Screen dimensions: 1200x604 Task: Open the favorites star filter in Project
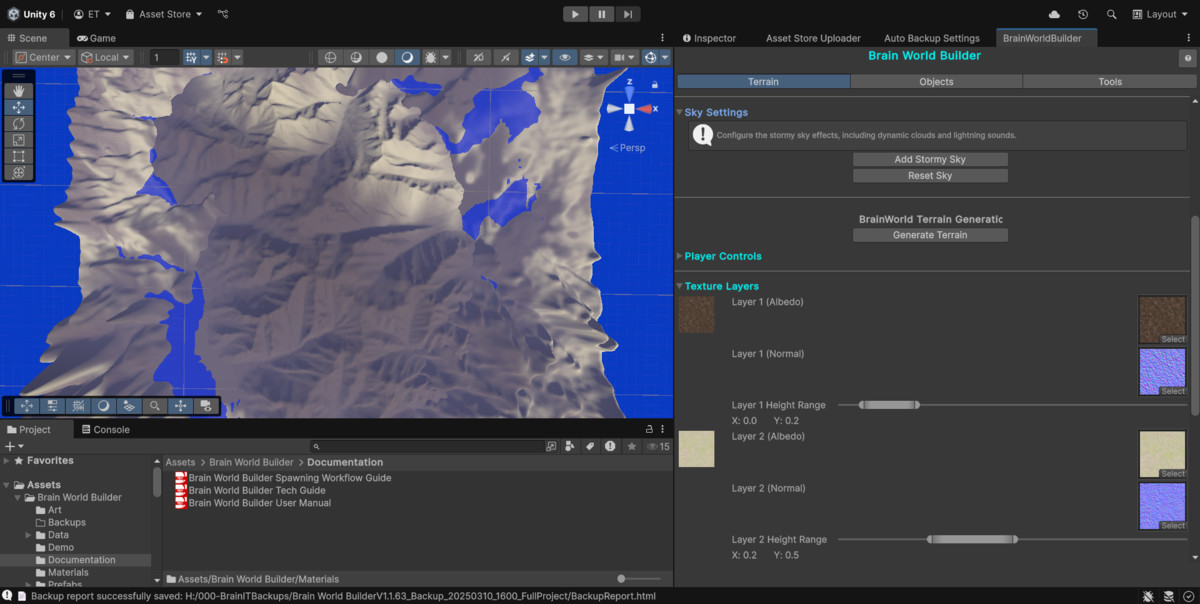(x=631, y=446)
